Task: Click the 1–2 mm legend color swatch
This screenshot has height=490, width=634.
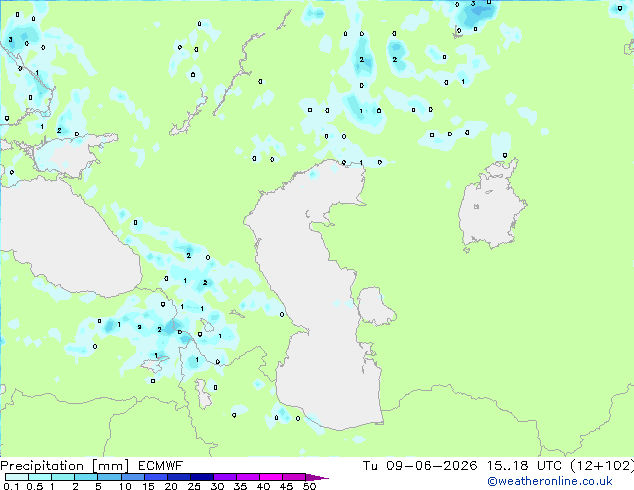Action: 63,477
